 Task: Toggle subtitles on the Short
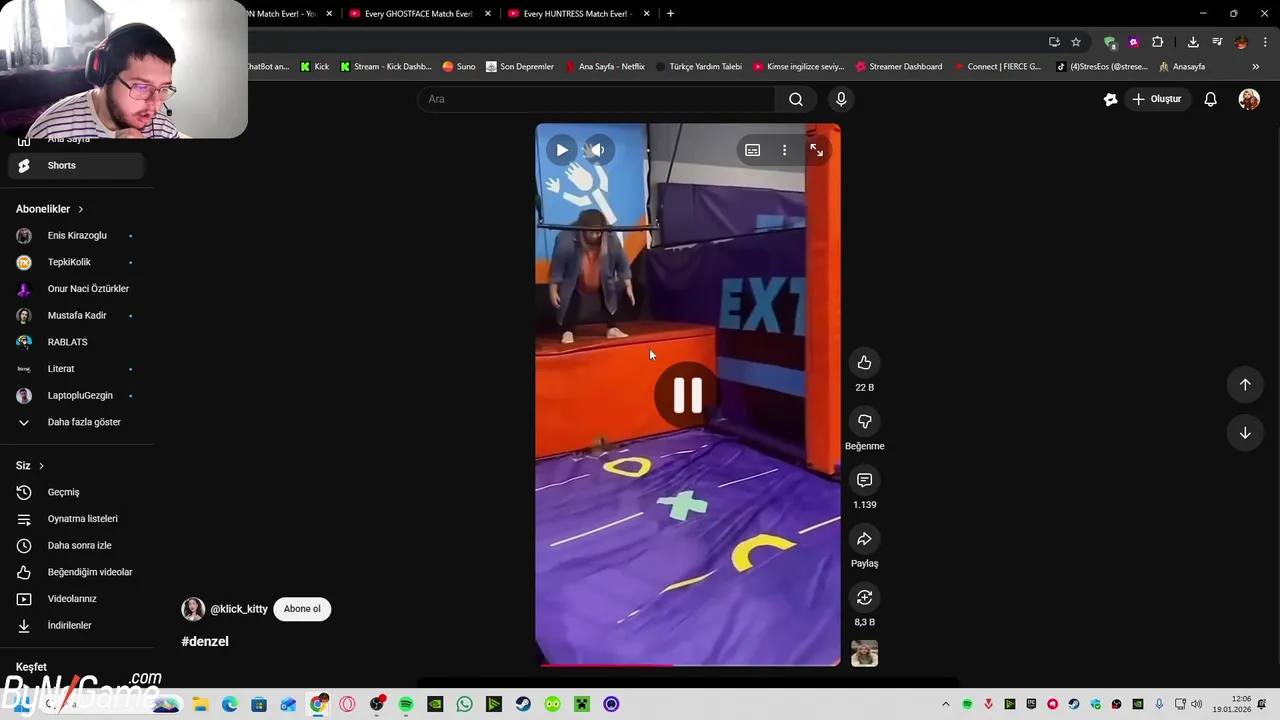pos(753,150)
